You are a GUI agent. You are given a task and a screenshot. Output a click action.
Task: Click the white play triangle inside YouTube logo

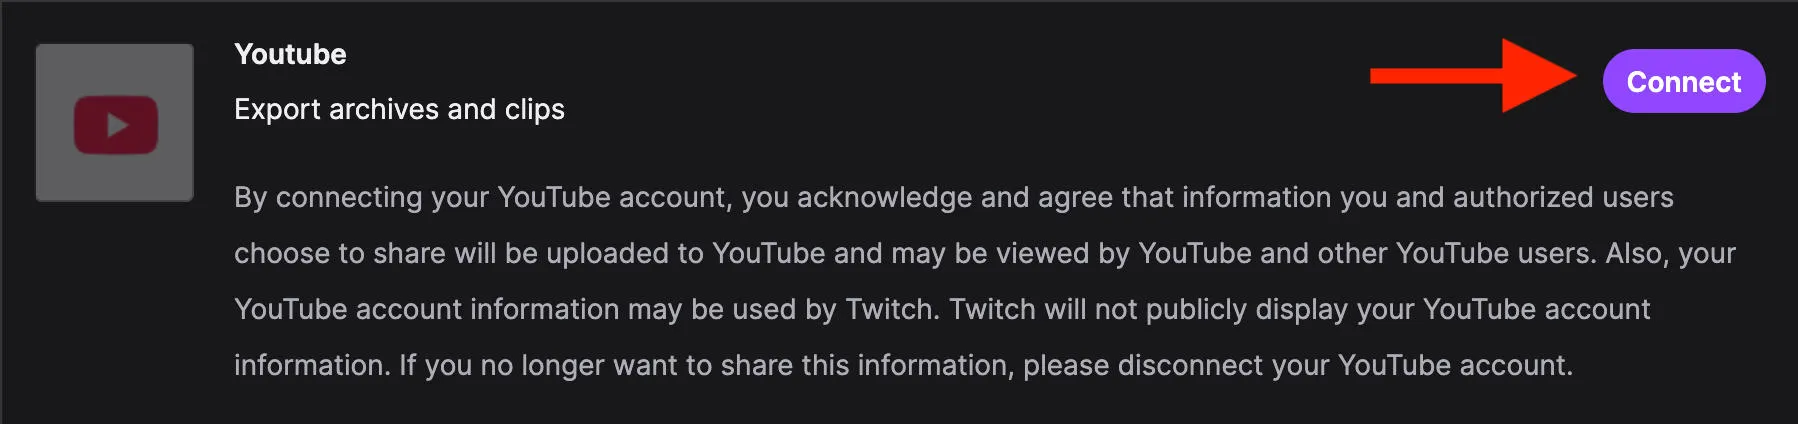tap(118, 125)
